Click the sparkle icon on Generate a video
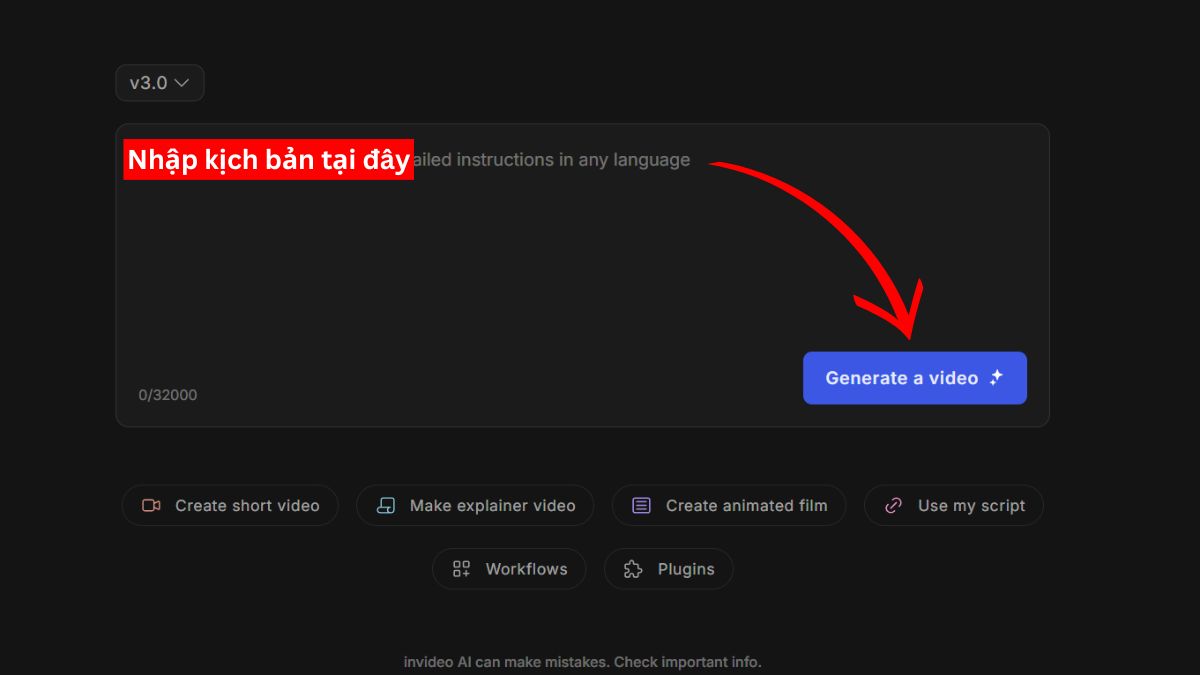 (x=996, y=378)
